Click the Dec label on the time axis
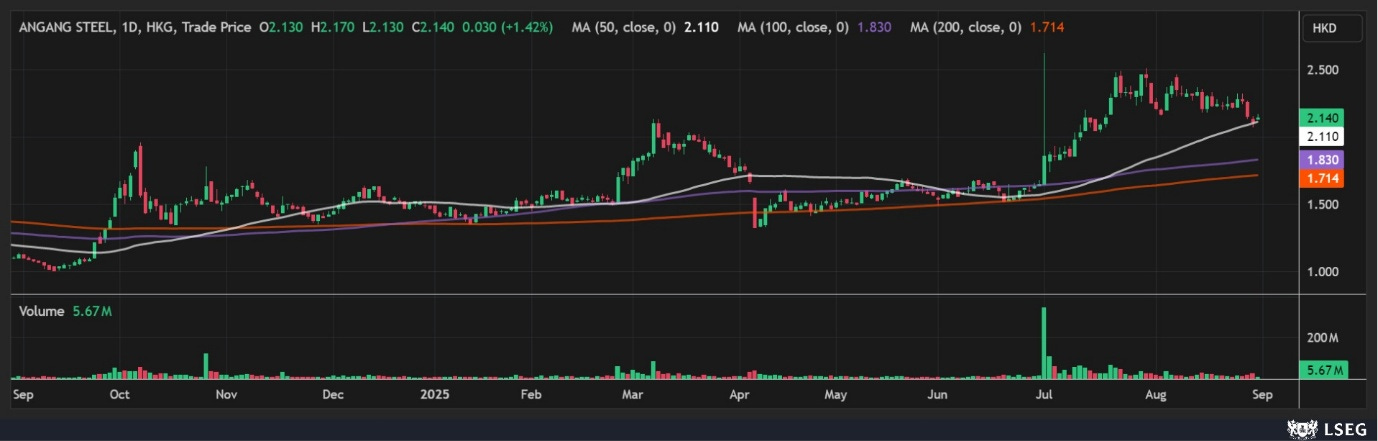 333,395
